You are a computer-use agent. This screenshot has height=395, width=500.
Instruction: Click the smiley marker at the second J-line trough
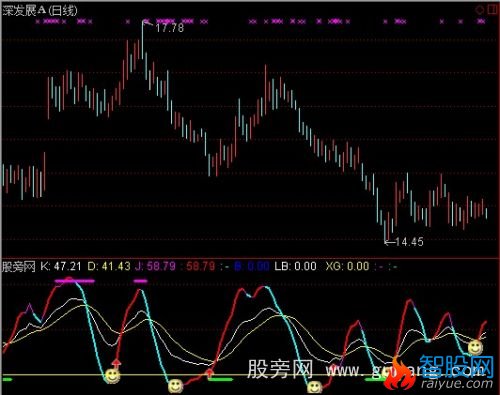175,386
